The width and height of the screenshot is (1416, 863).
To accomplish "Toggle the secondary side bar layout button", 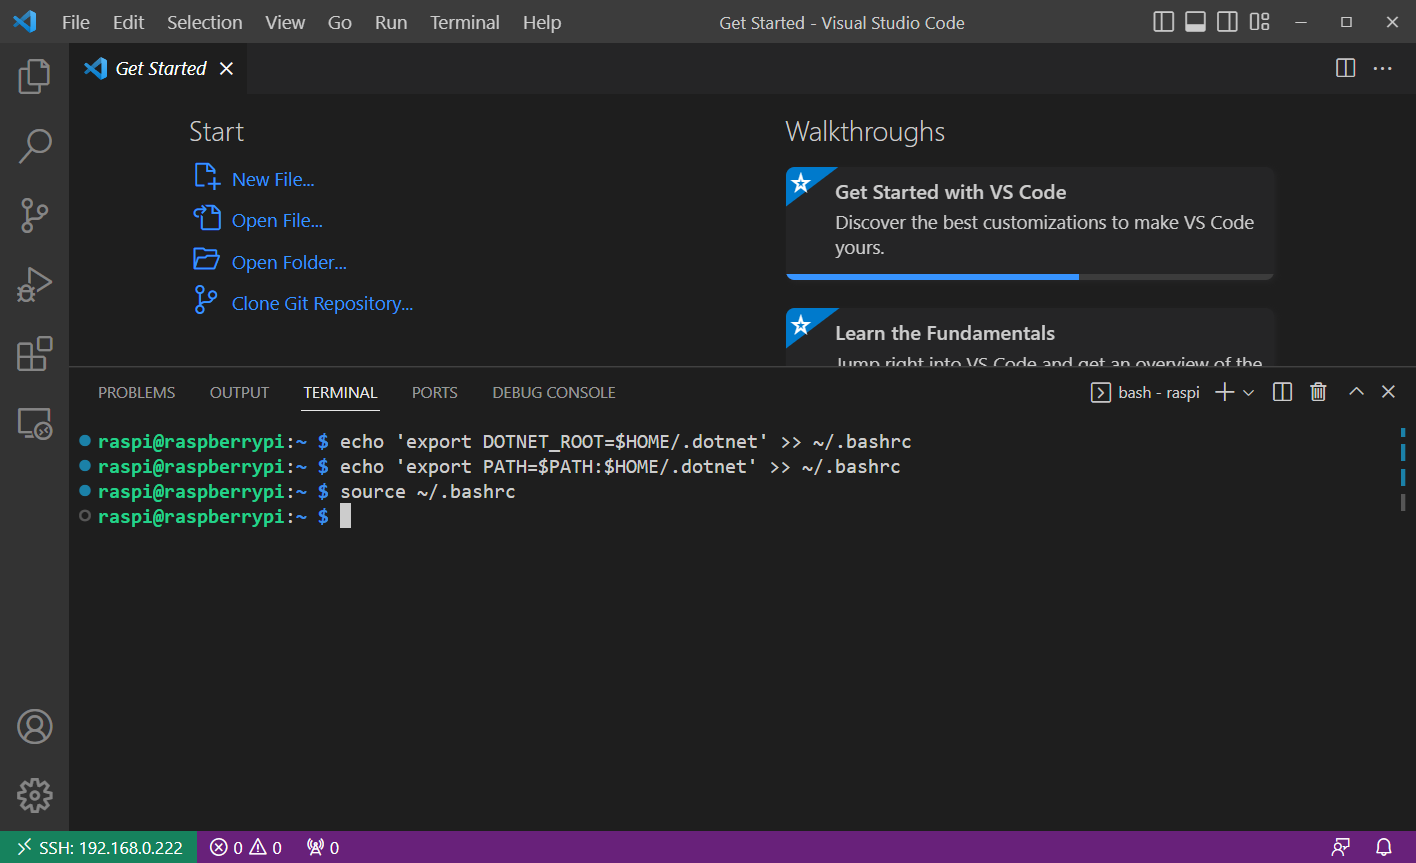I will 1227,22.
